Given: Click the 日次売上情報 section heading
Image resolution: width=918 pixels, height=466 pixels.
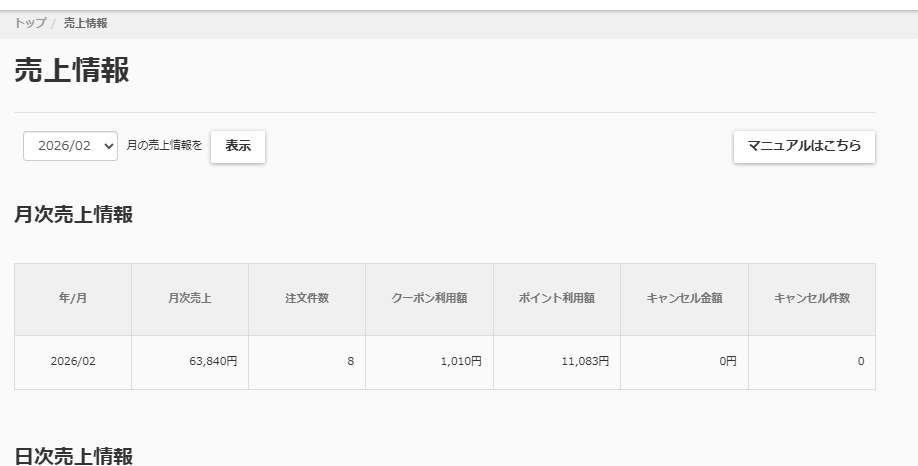Looking at the screenshot, I should click(x=73, y=456).
